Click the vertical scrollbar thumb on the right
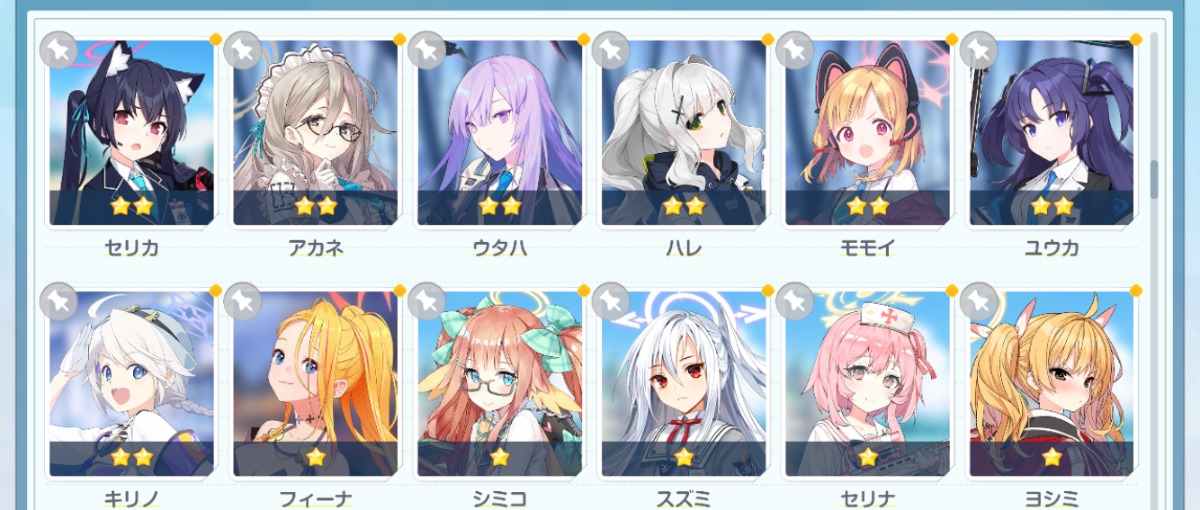The height and width of the screenshot is (510, 1200). point(1154,179)
